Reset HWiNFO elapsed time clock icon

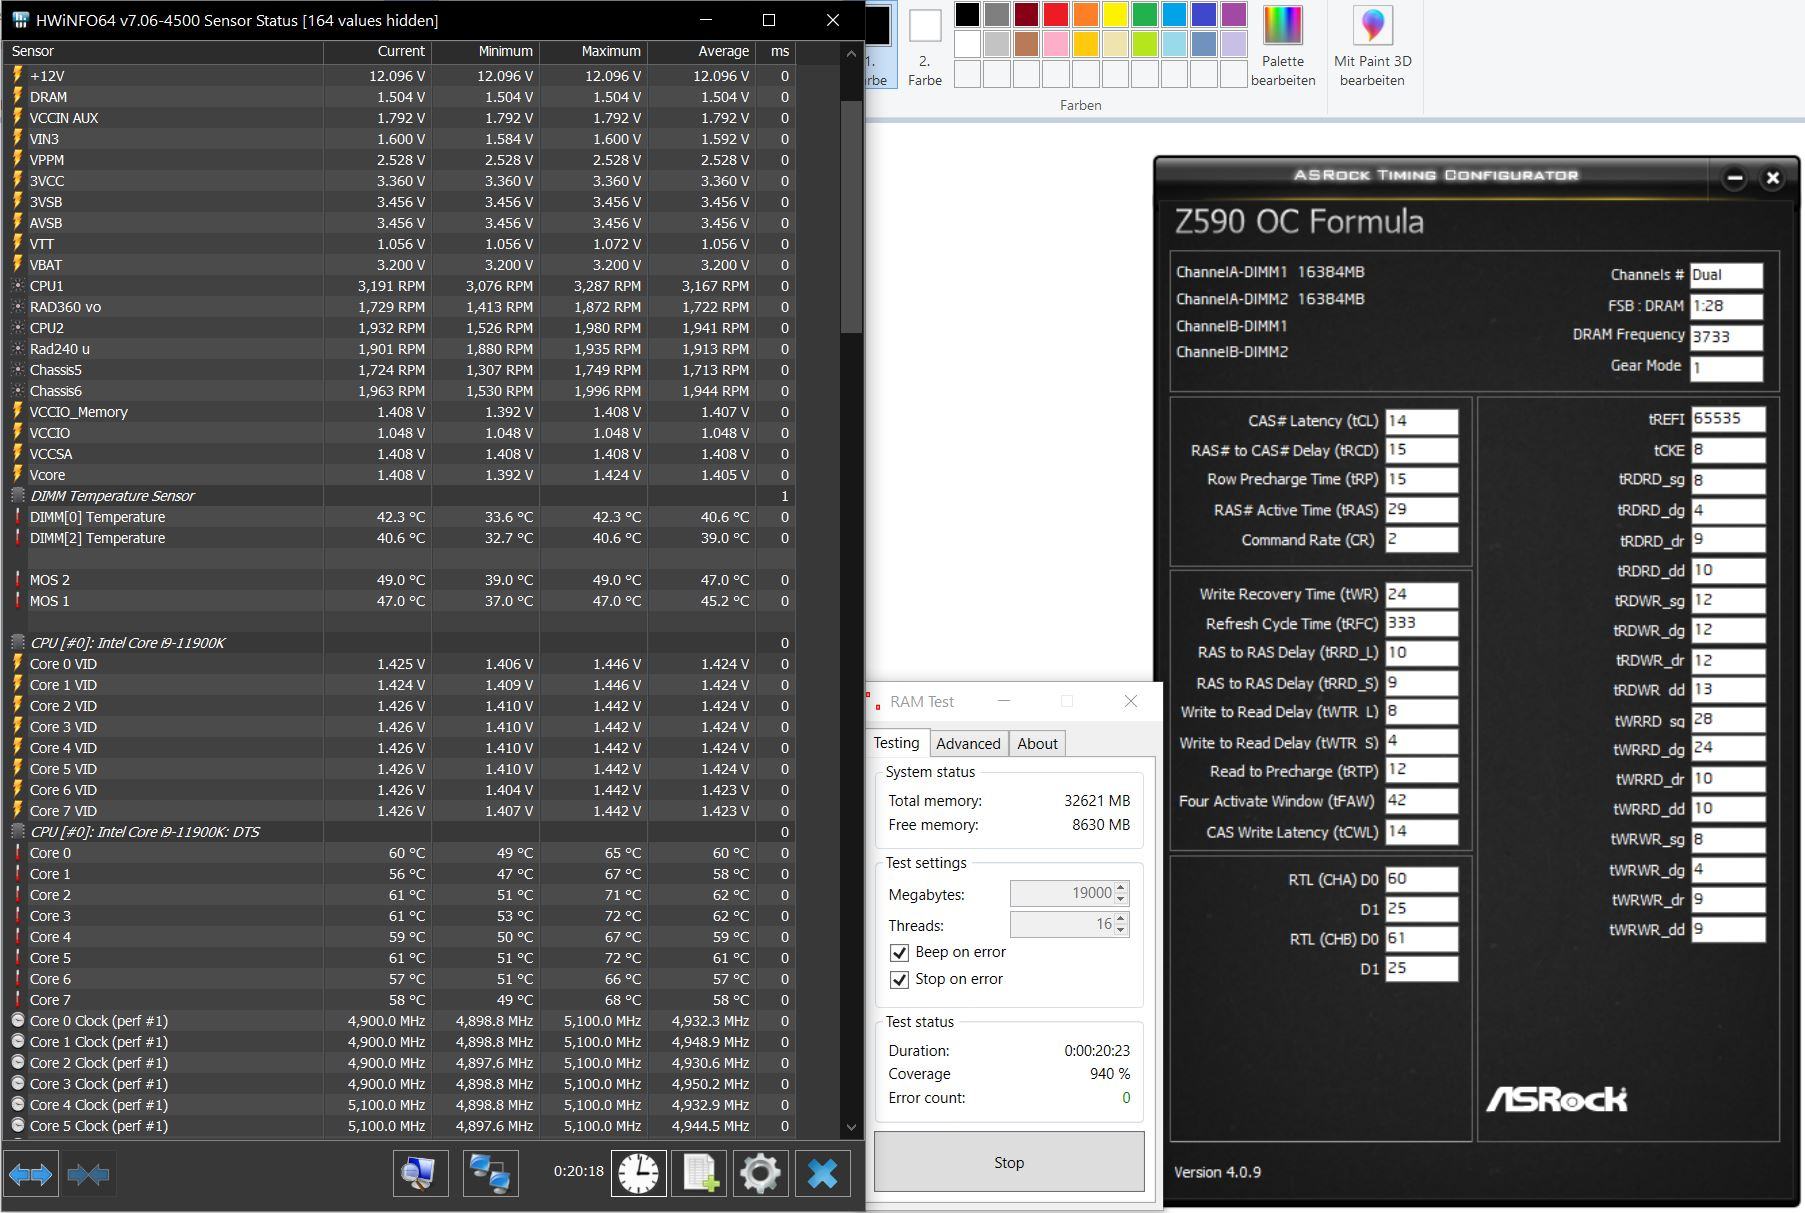(x=638, y=1173)
